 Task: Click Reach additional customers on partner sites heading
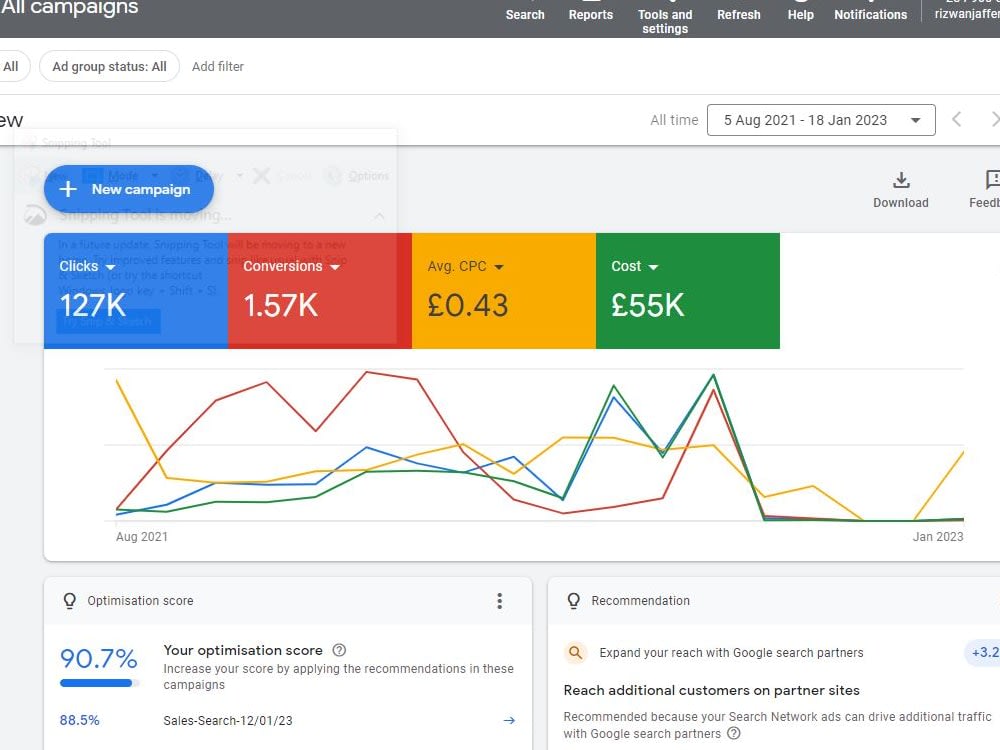[x=711, y=690]
